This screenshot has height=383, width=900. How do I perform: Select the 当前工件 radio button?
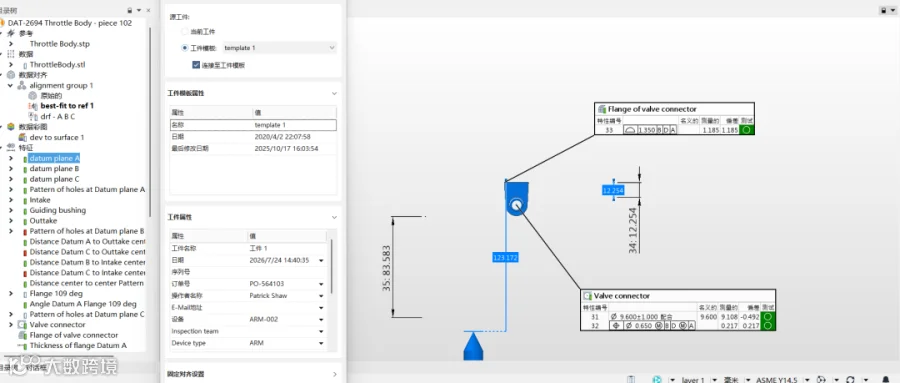(184, 32)
